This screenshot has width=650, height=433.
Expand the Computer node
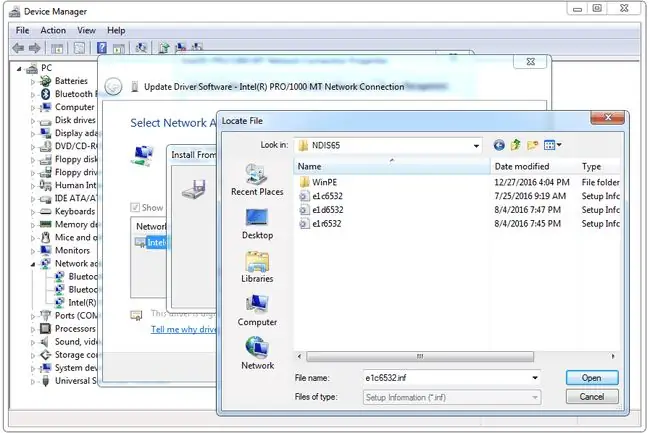[33, 108]
